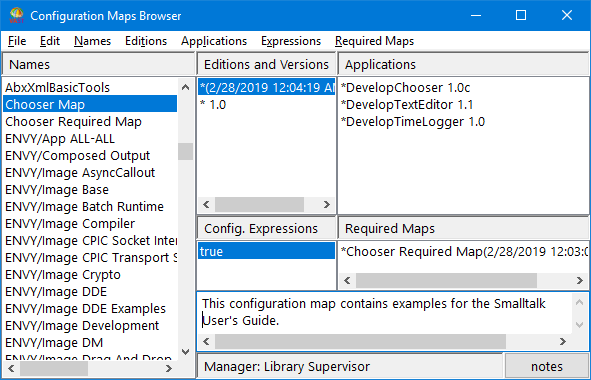
Task: Click the Editions and Versions header
Action: 266,64
